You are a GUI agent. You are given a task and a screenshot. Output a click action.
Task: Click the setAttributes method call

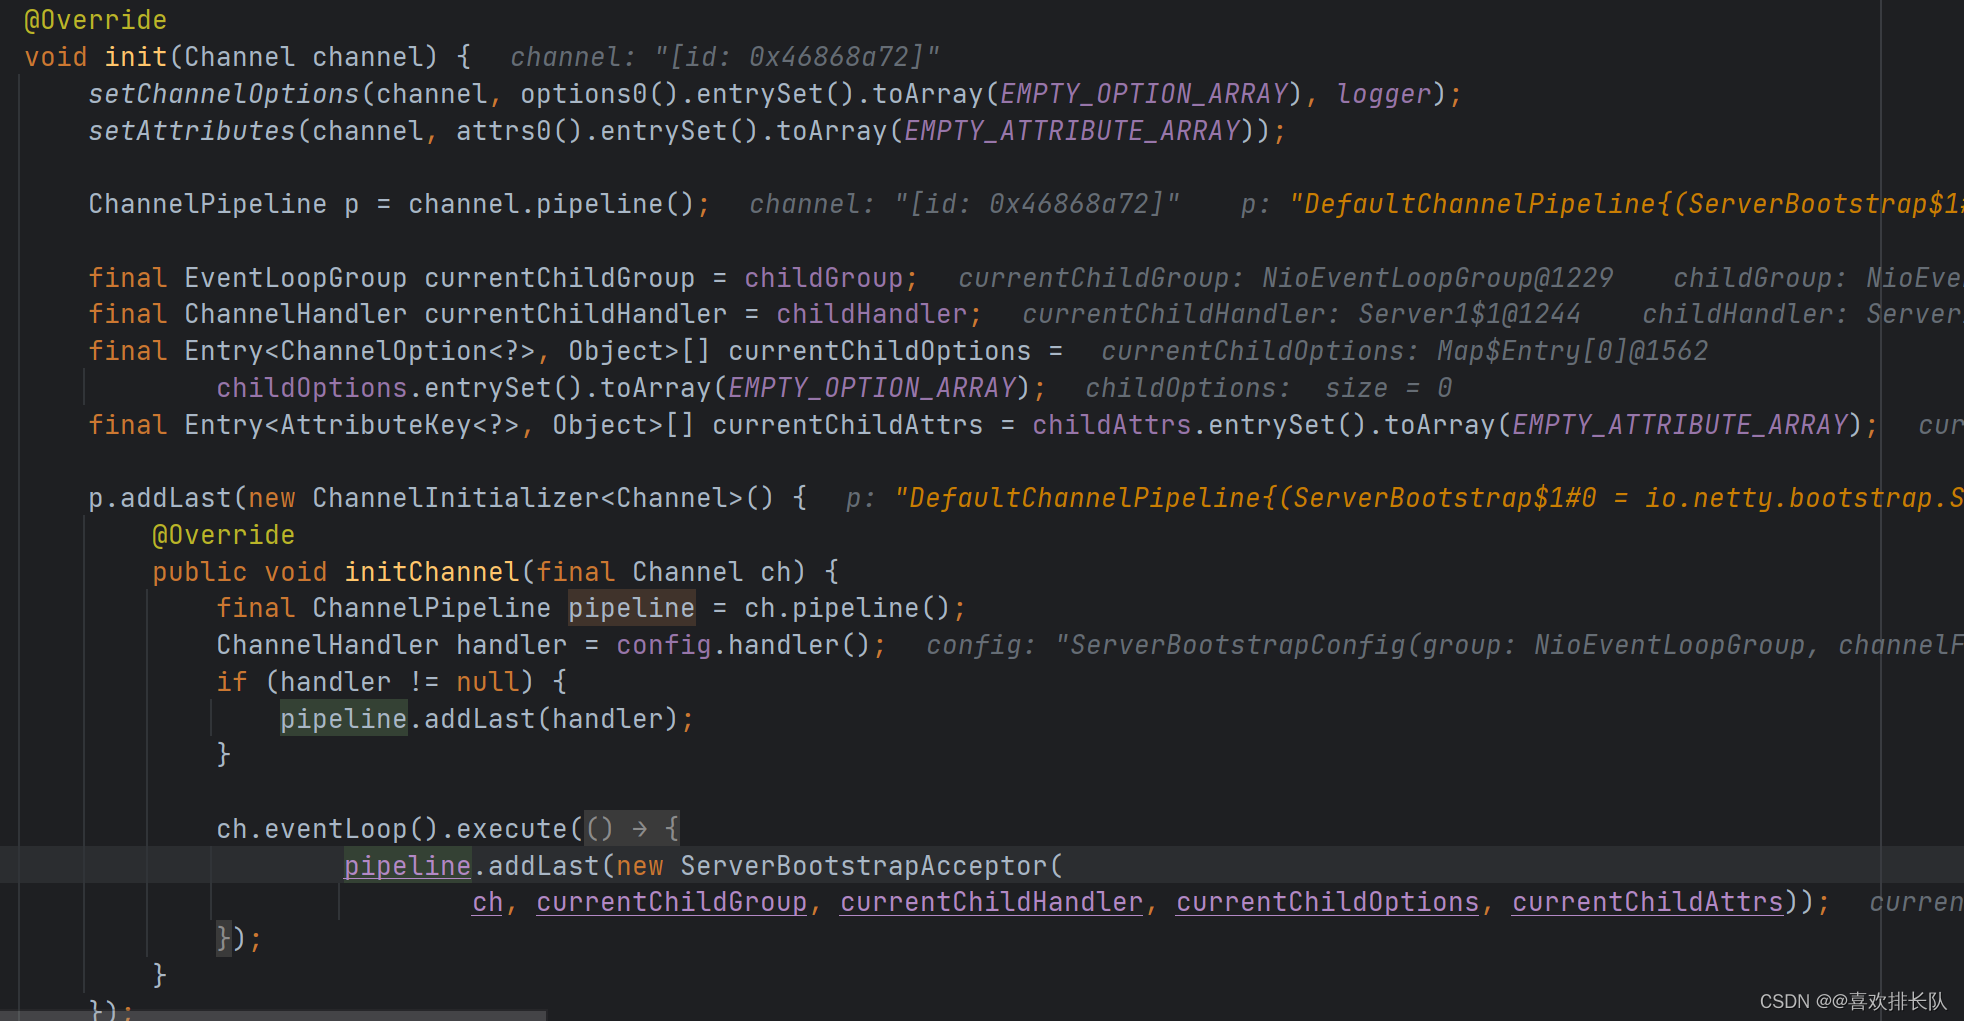[191, 131]
